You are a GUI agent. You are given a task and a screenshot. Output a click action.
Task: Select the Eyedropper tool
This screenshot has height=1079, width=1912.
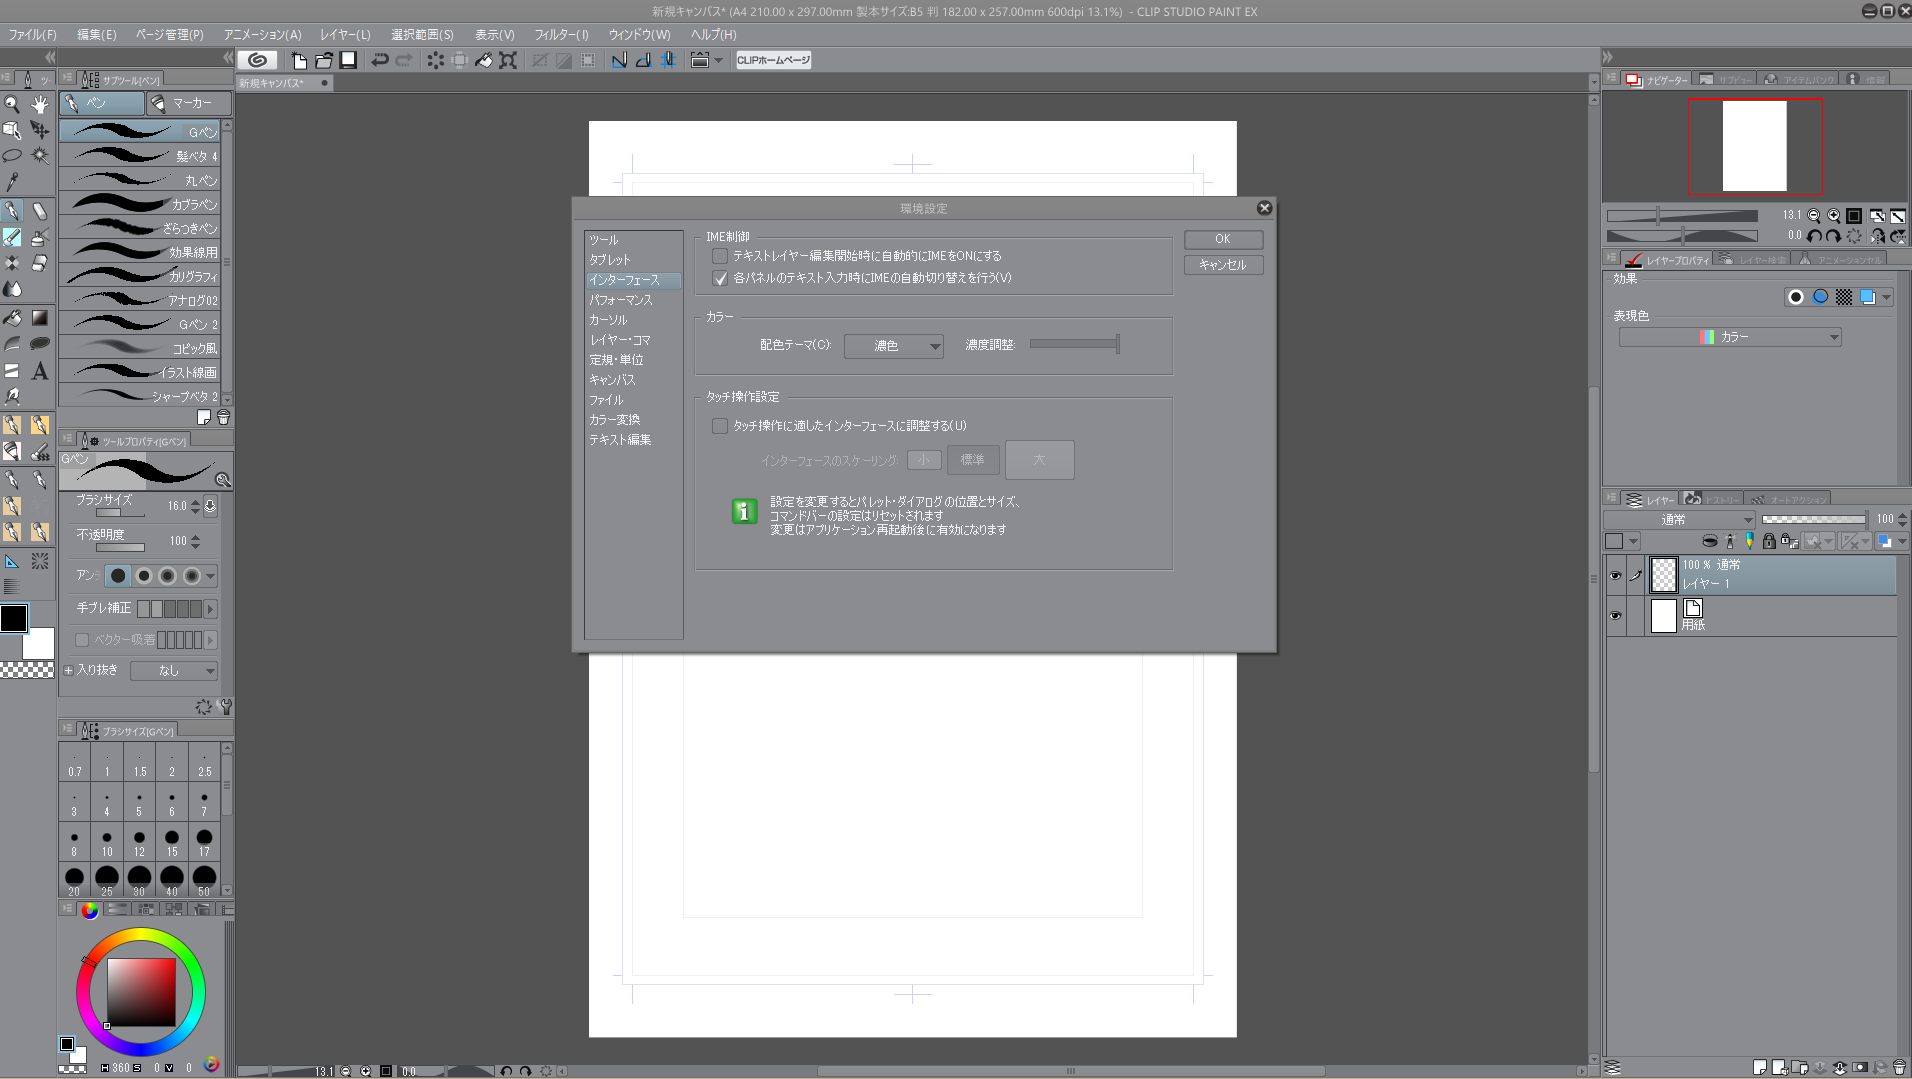pos(12,182)
